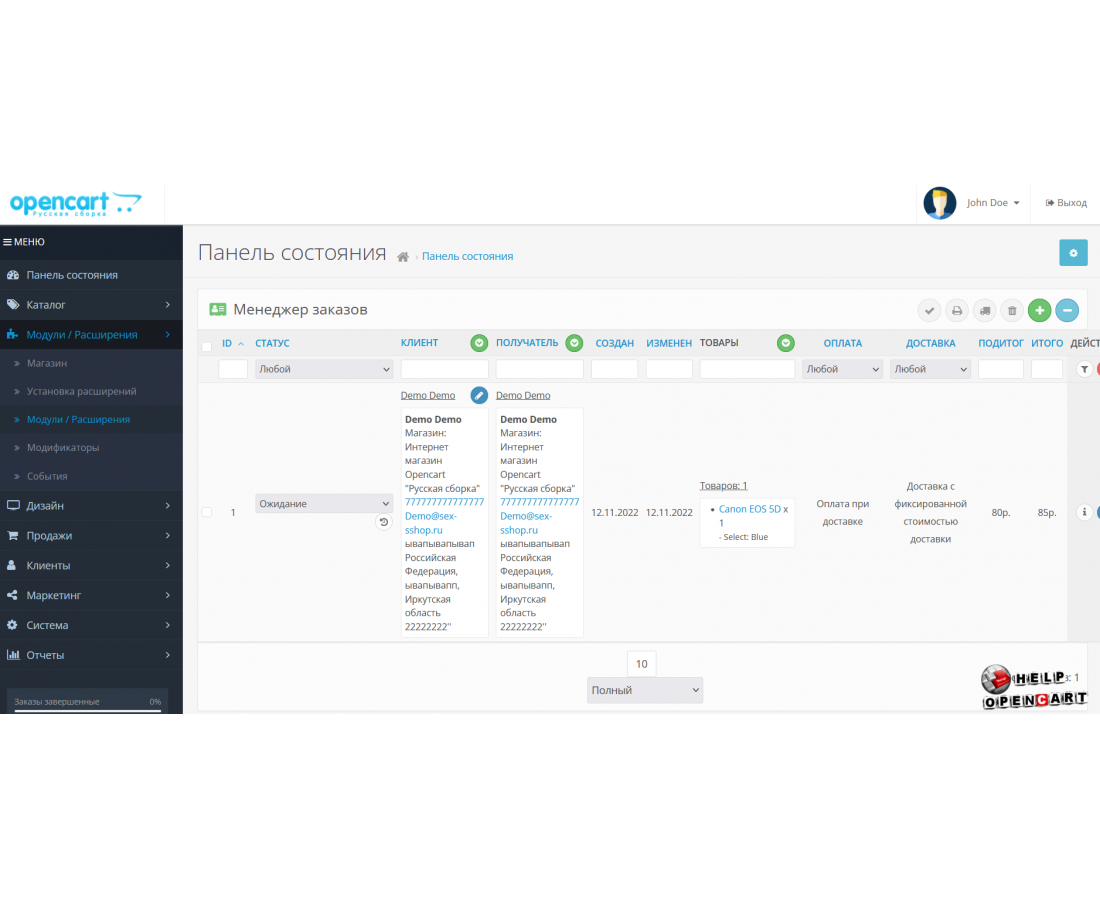1100x900 pixels.
Task: Open the order status history icon
Action: [x=384, y=522]
